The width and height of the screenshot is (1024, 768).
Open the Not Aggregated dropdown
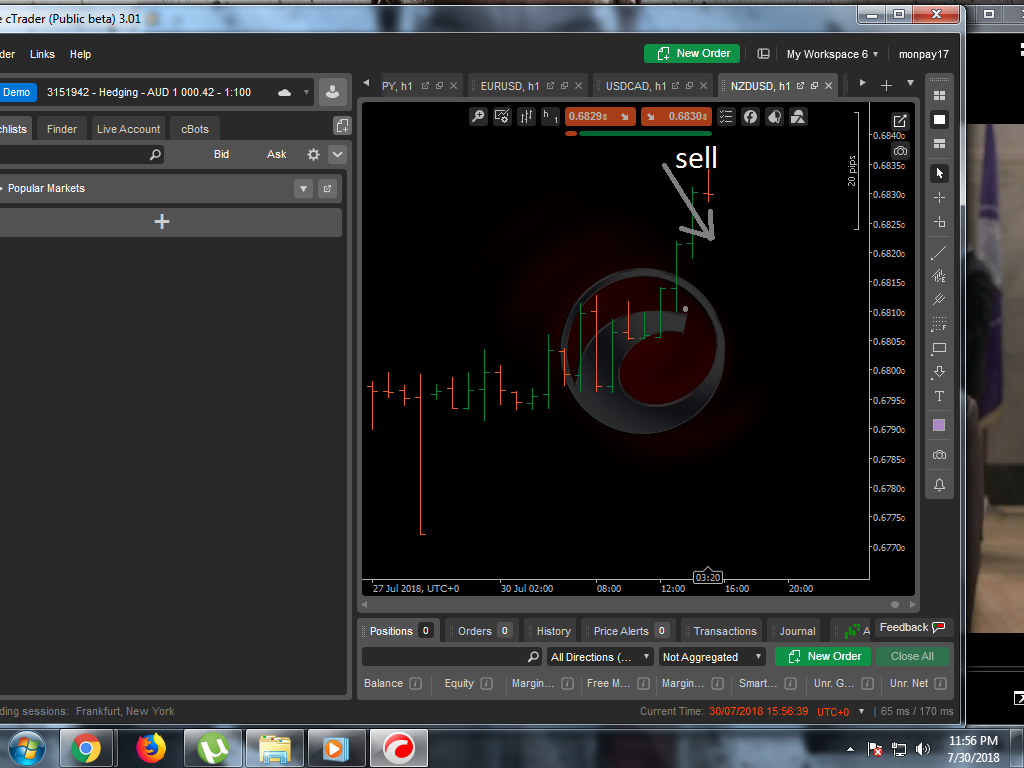(712, 657)
